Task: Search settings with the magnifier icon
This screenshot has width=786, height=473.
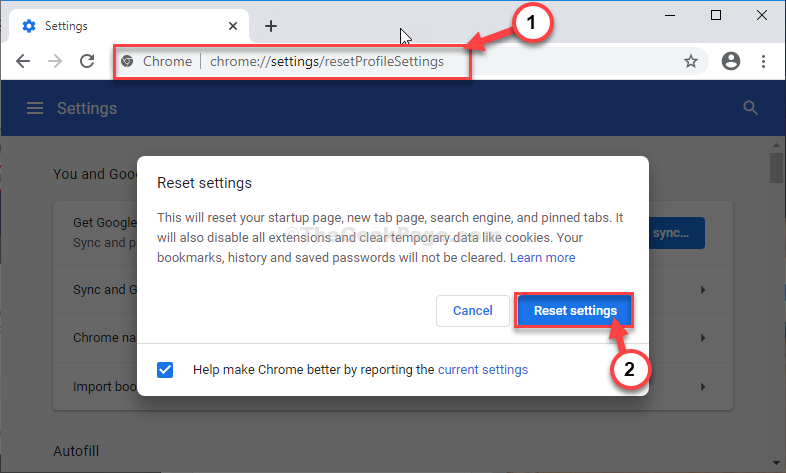Action: pos(750,108)
